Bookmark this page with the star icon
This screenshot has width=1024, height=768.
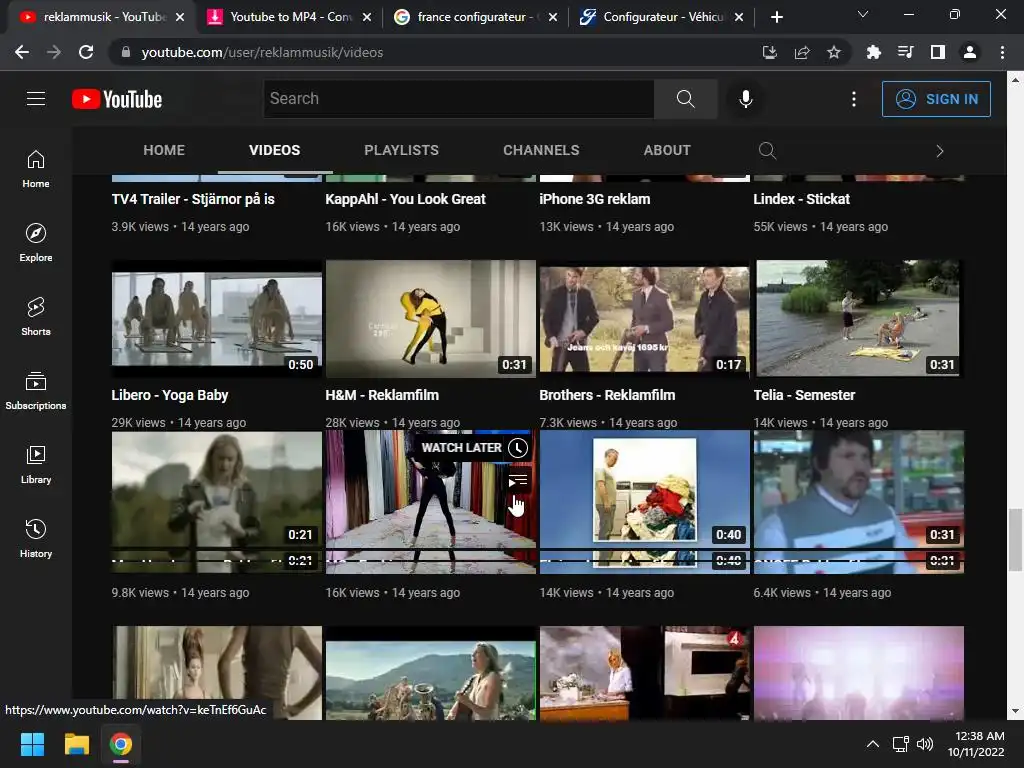click(834, 52)
